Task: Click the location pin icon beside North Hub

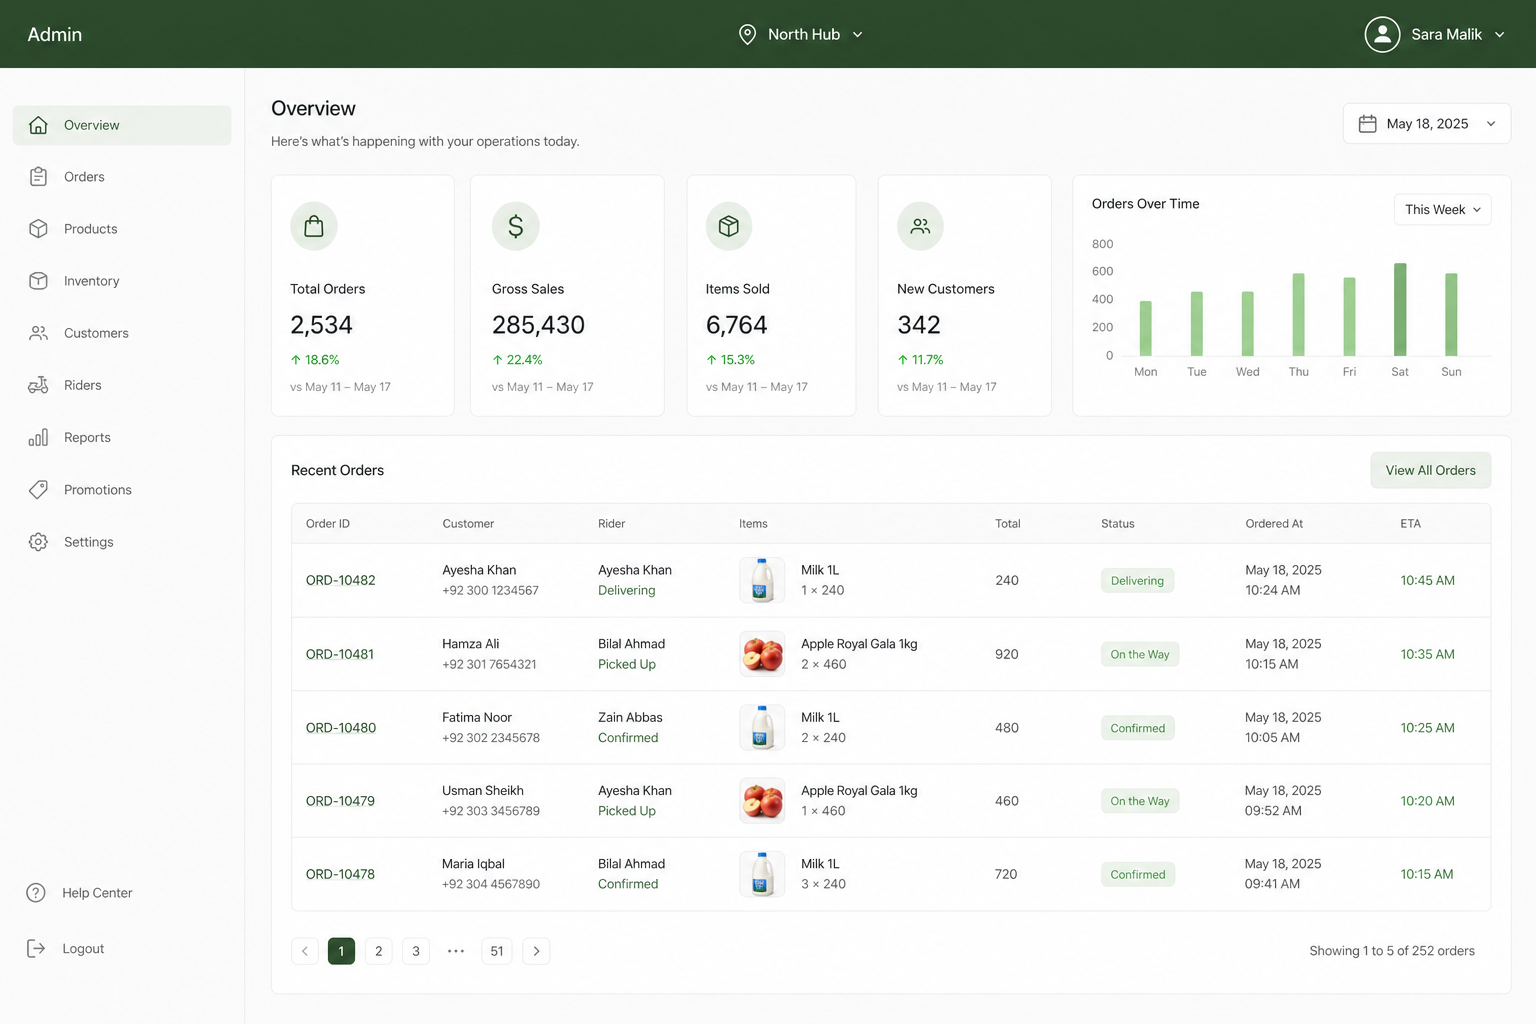Action: pos(747,34)
